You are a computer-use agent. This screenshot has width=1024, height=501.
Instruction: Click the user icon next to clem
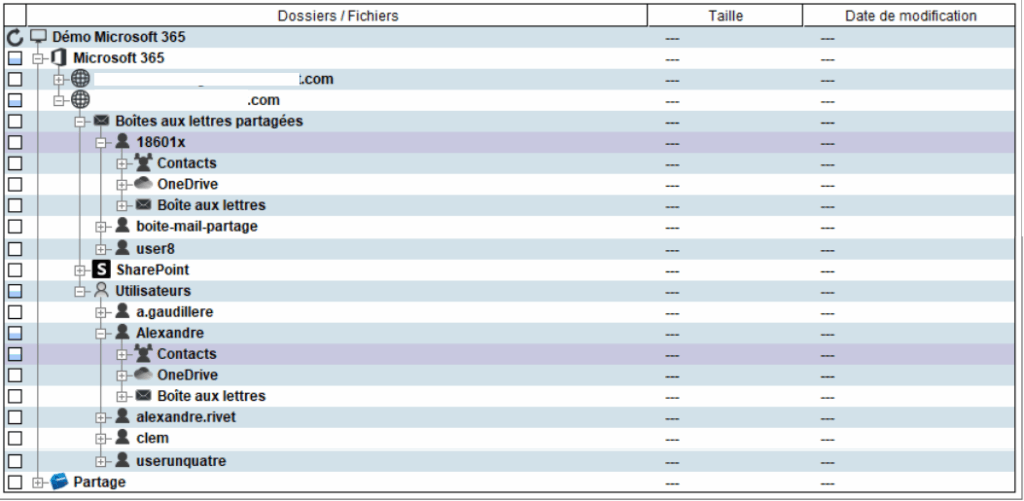click(x=122, y=438)
